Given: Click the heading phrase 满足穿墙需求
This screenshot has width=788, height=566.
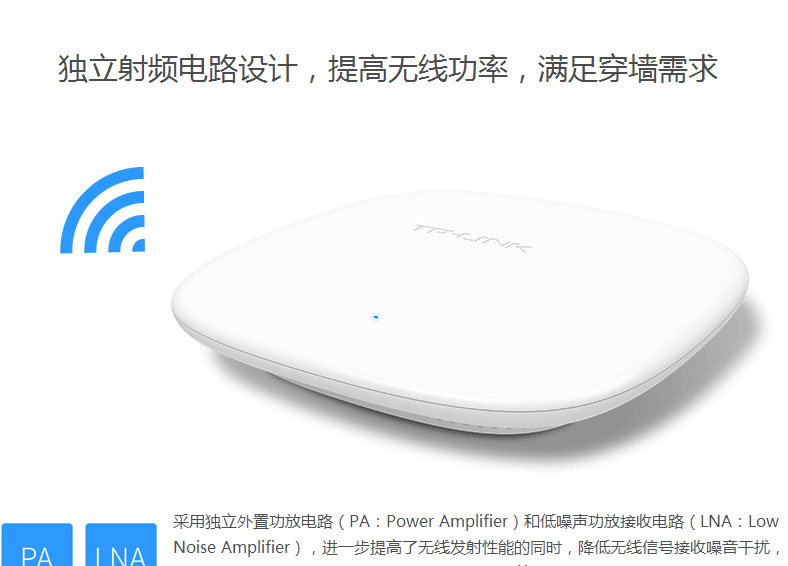Looking at the screenshot, I should tap(627, 69).
